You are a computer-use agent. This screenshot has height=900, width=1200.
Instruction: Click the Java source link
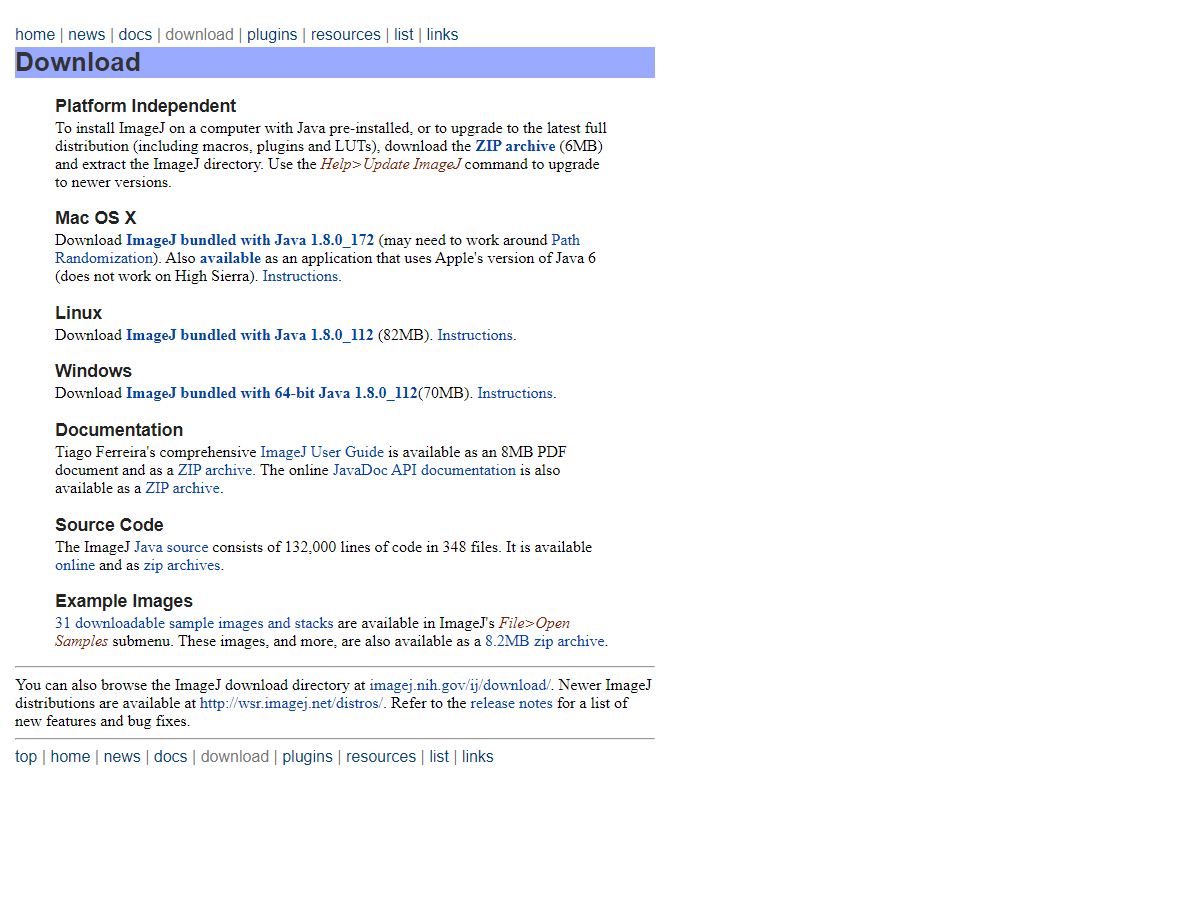pyautogui.click(x=171, y=547)
